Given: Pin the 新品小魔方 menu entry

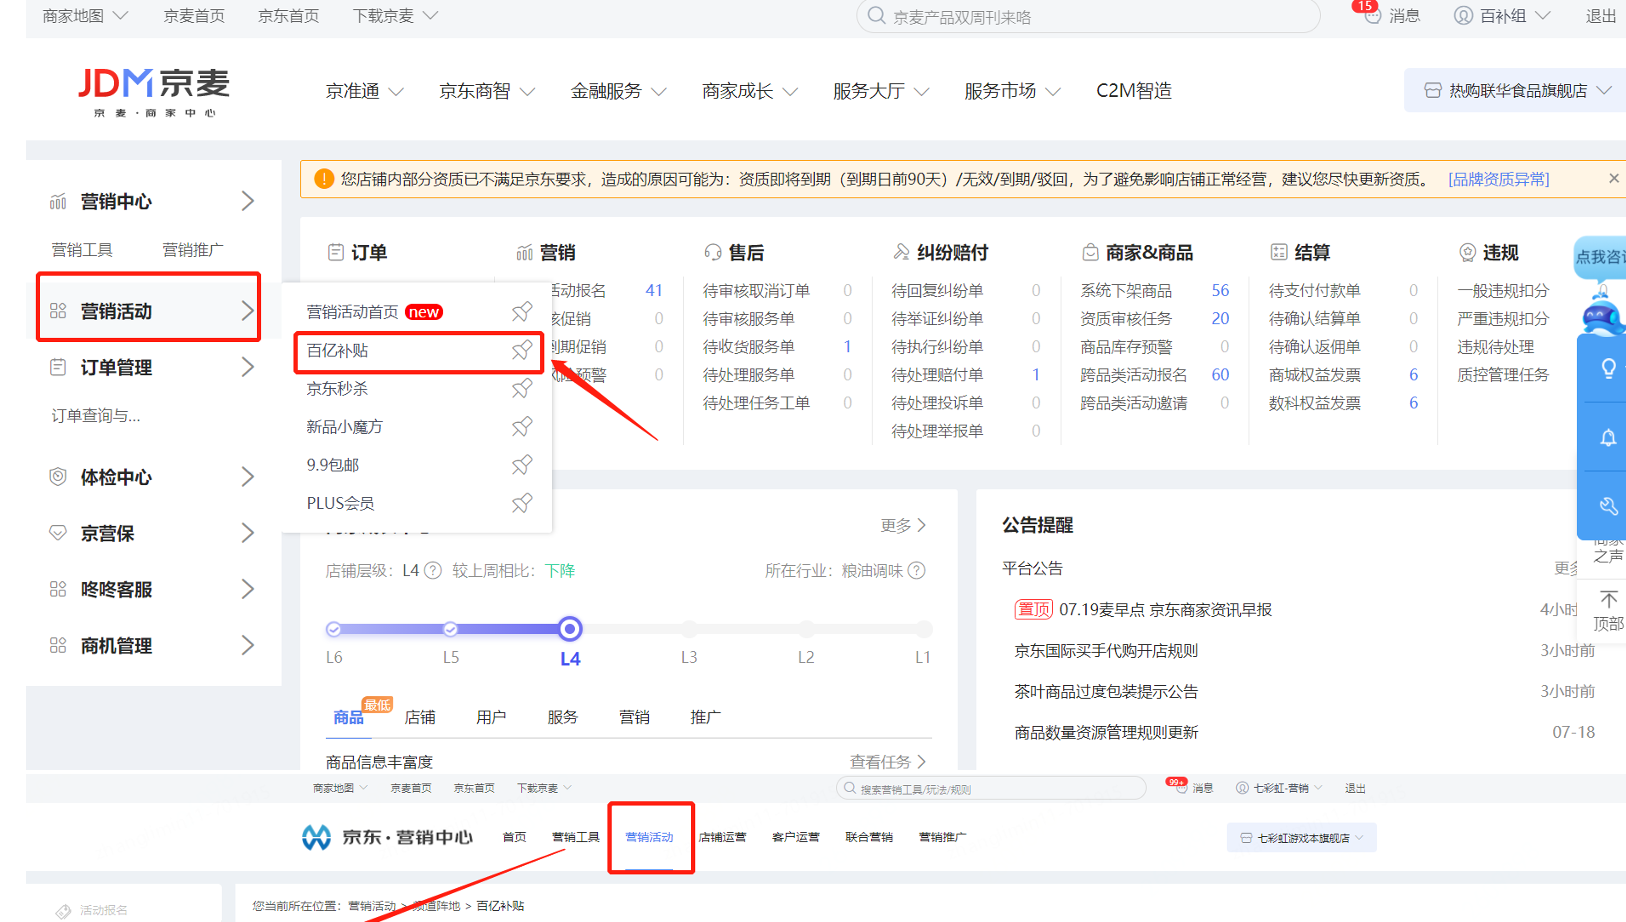Looking at the screenshot, I should pos(522,427).
